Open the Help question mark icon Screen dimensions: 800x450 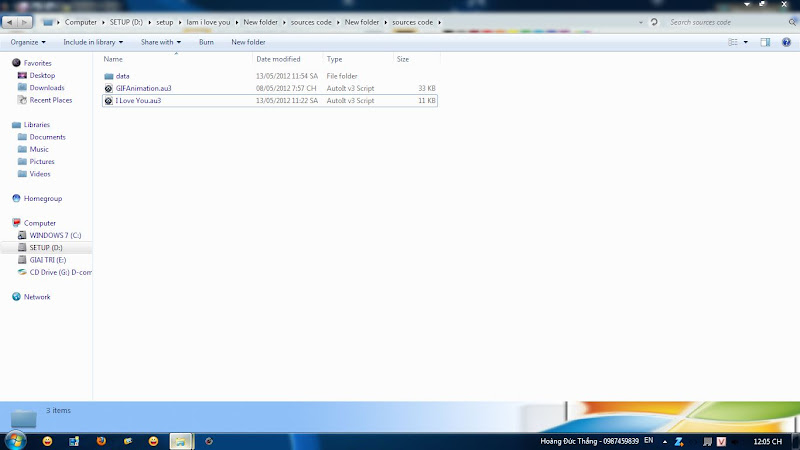786,42
